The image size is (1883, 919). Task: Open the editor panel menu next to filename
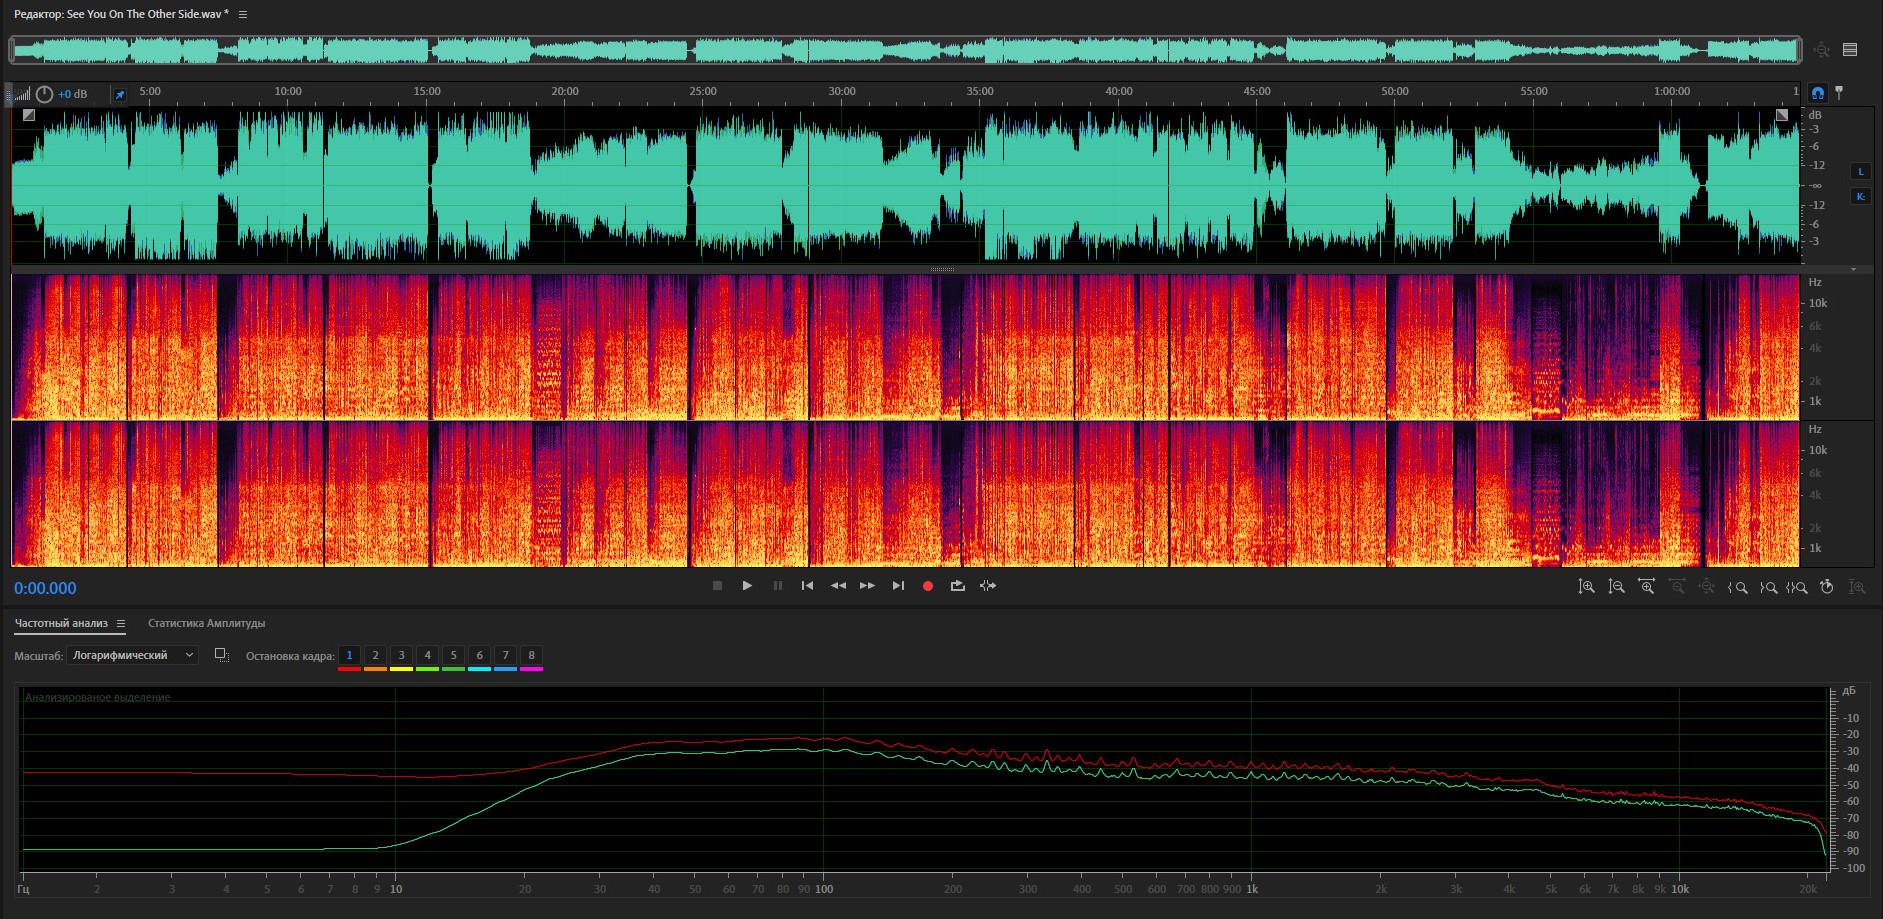coord(243,15)
